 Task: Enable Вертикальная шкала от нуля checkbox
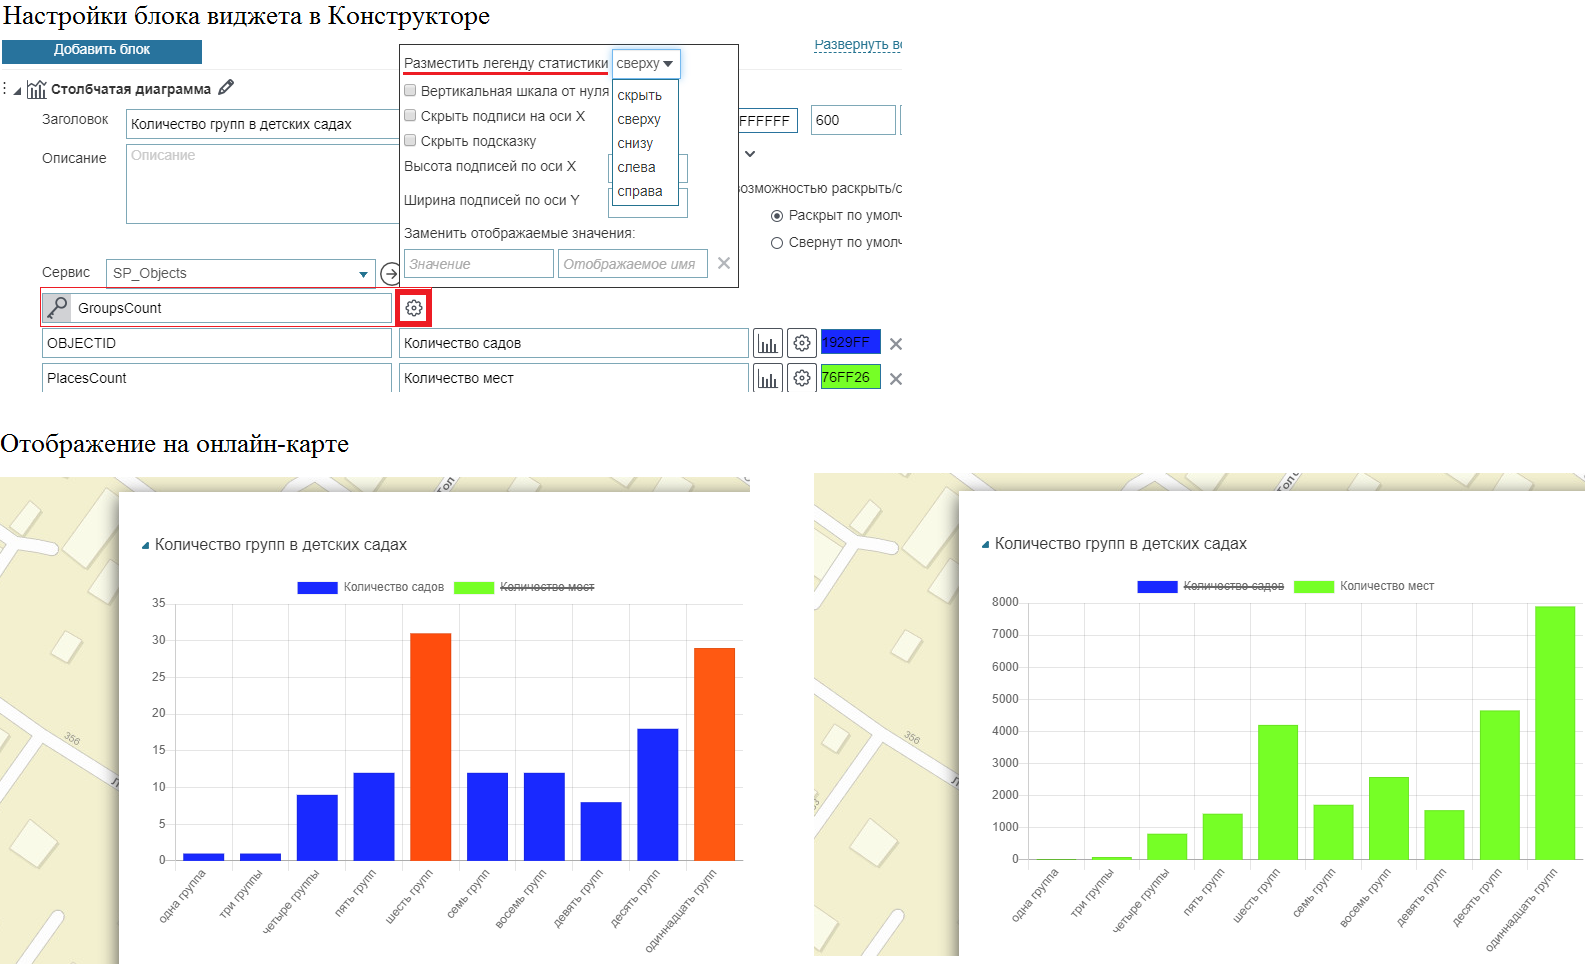coord(410,91)
